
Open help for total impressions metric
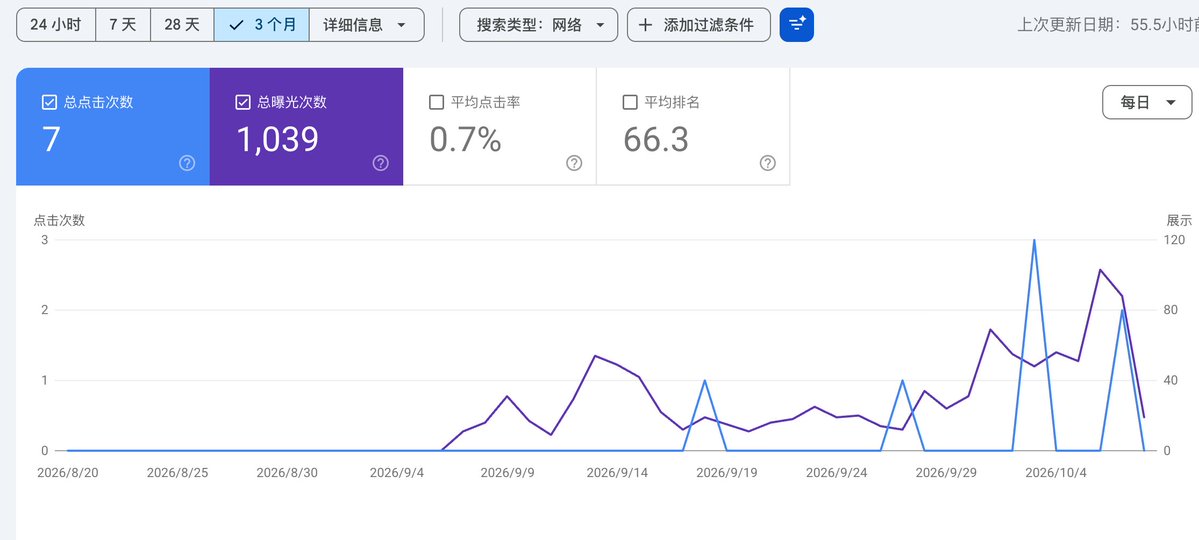pyautogui.click(x=381, y=163)
